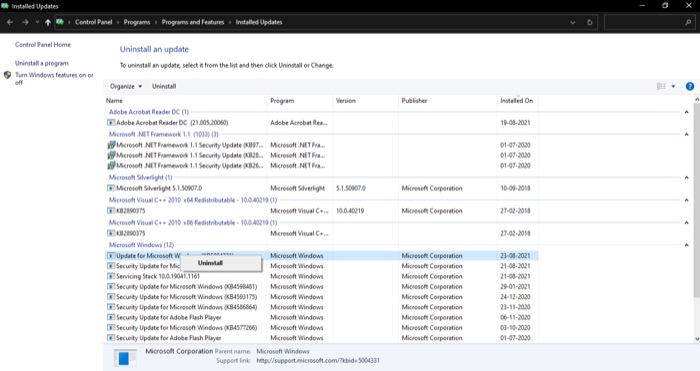This screenshot has width=700, height=371.
Task: Click the 23-08-2021 installed date cell
Action: (x=515, y=256)
